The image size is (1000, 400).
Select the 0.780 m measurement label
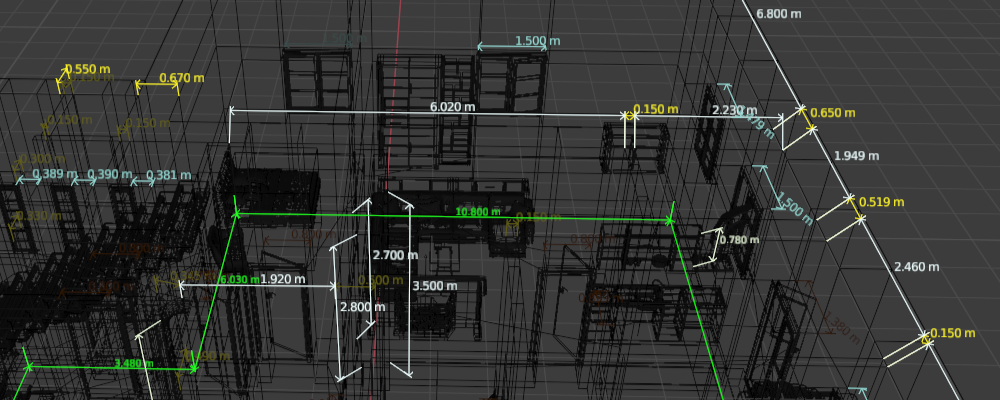tap(739, 240)
